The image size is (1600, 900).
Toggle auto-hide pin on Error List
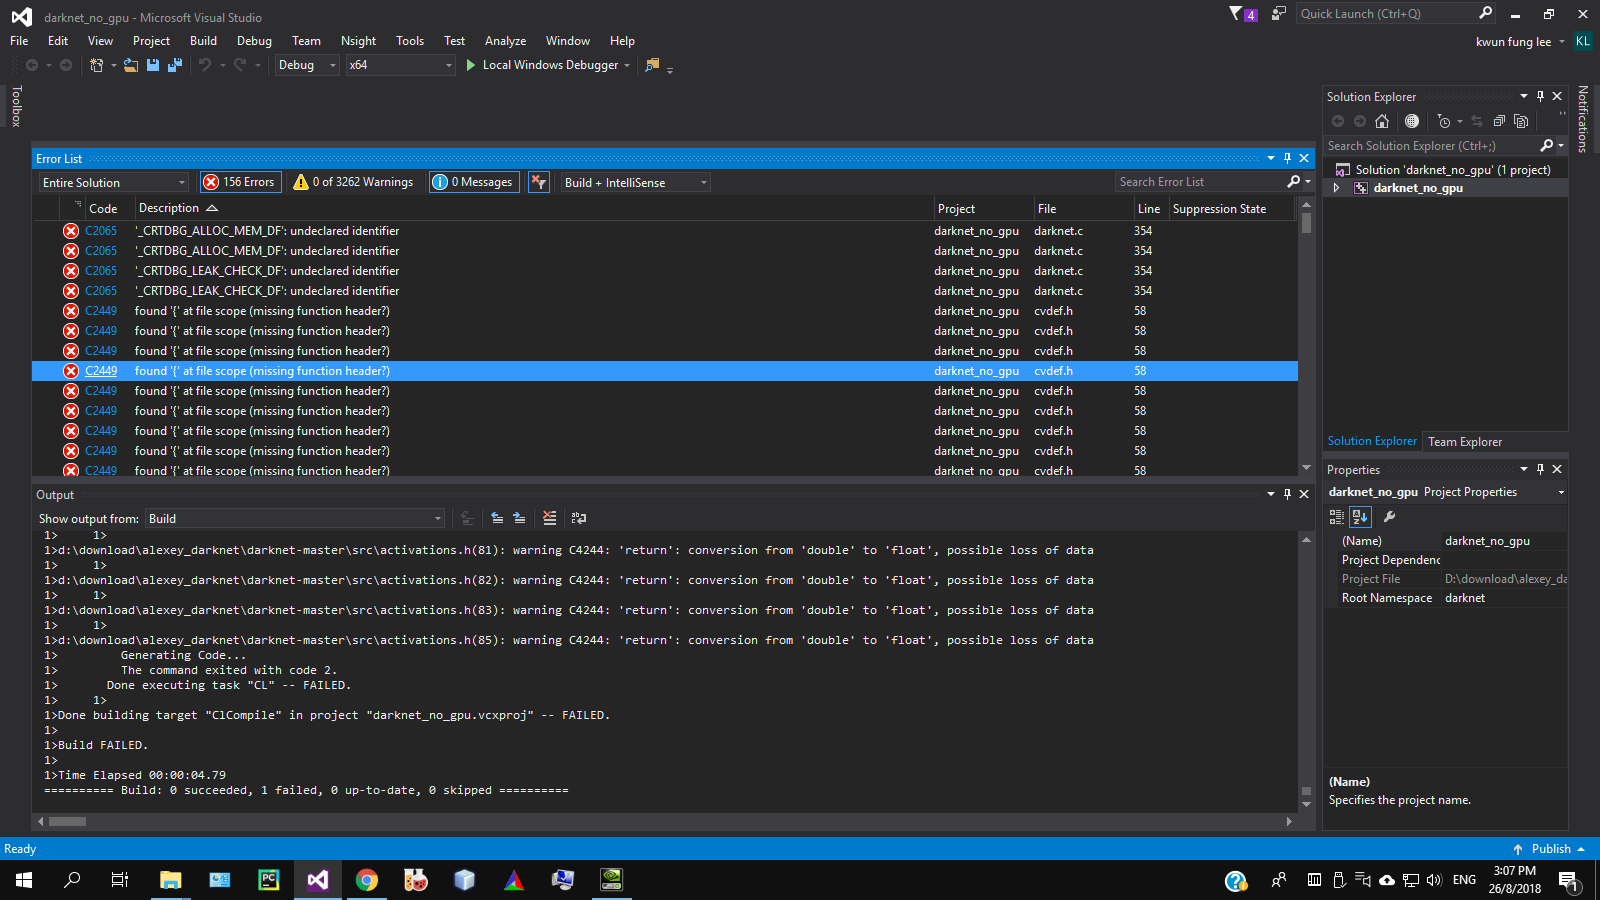tap(1287, 158)
